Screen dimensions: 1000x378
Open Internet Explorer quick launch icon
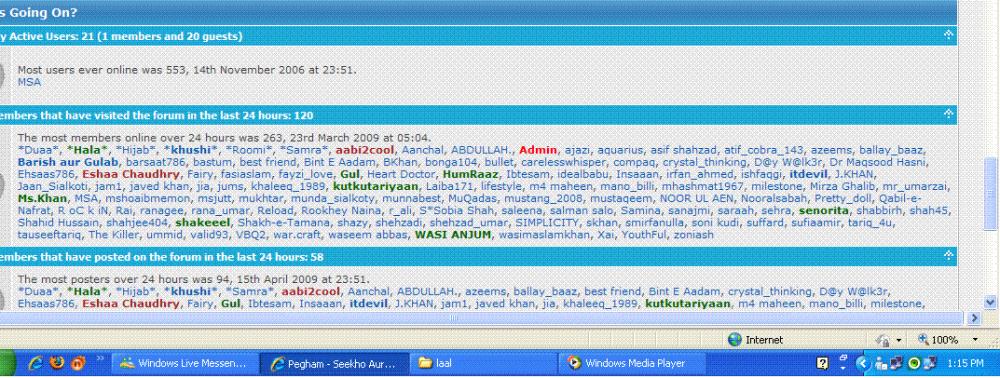tap(35, 363)
